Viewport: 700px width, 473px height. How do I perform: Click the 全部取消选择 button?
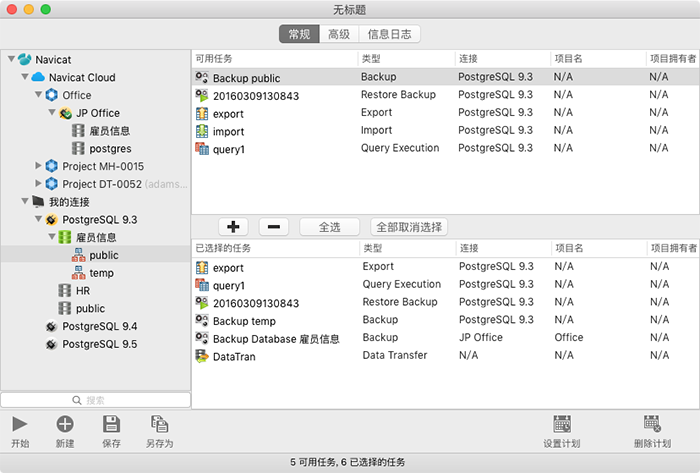408,227
